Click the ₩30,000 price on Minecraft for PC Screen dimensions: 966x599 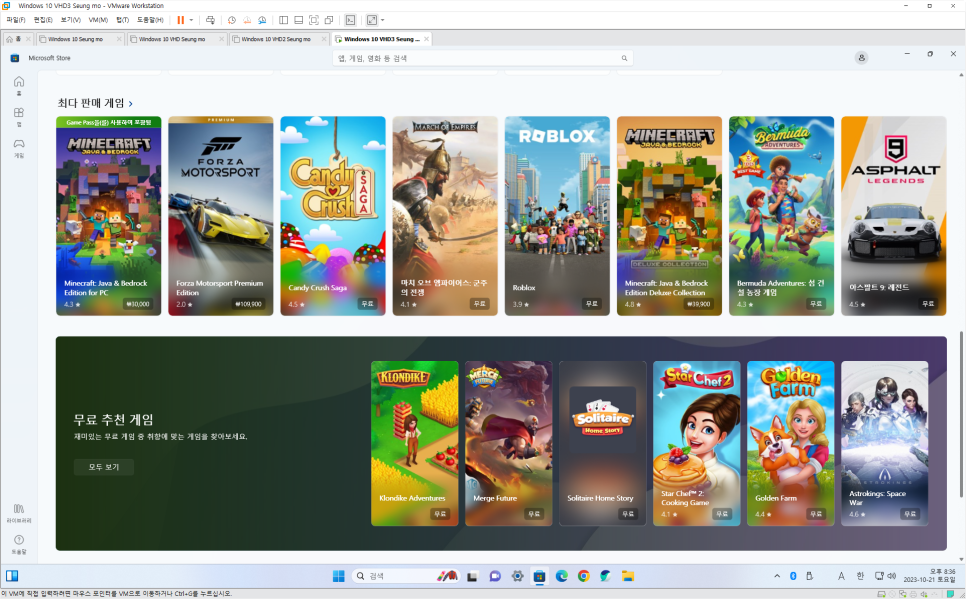pos(138,304)
